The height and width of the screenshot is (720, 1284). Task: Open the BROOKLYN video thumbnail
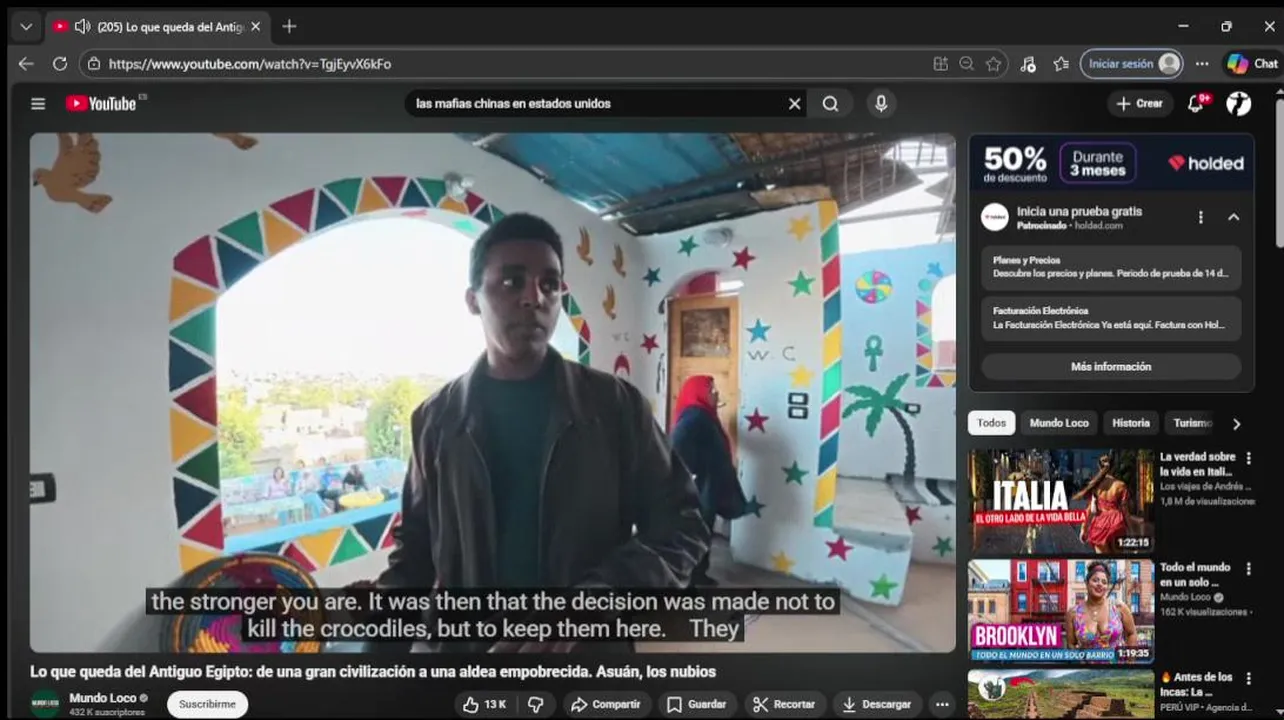coord(1060,610)
